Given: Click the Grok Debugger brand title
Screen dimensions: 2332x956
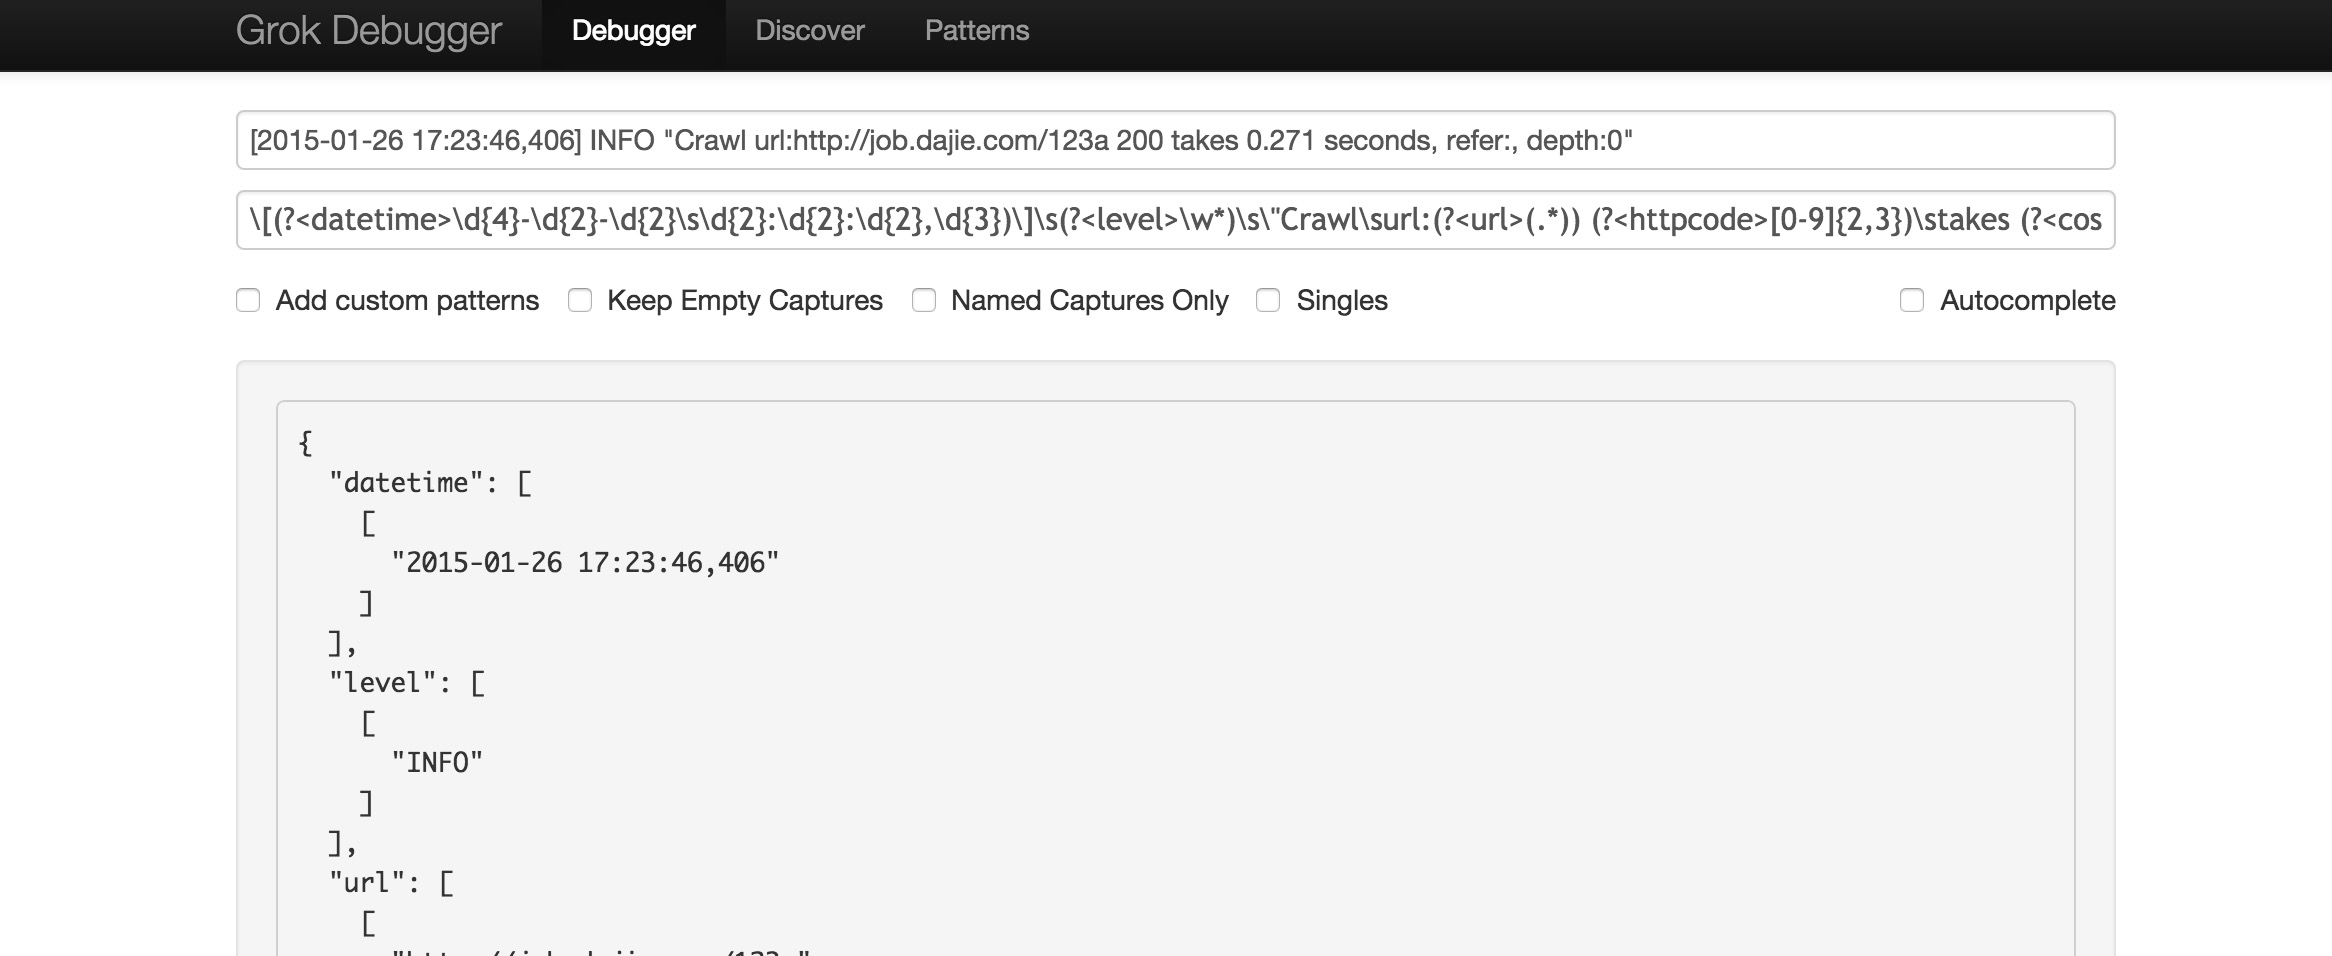Looking at the screenshot, I should point(368,31).
